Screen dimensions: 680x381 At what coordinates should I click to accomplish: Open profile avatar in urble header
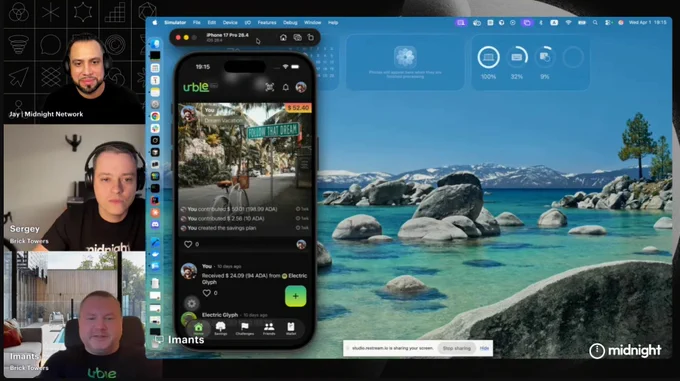pos(301,87)
